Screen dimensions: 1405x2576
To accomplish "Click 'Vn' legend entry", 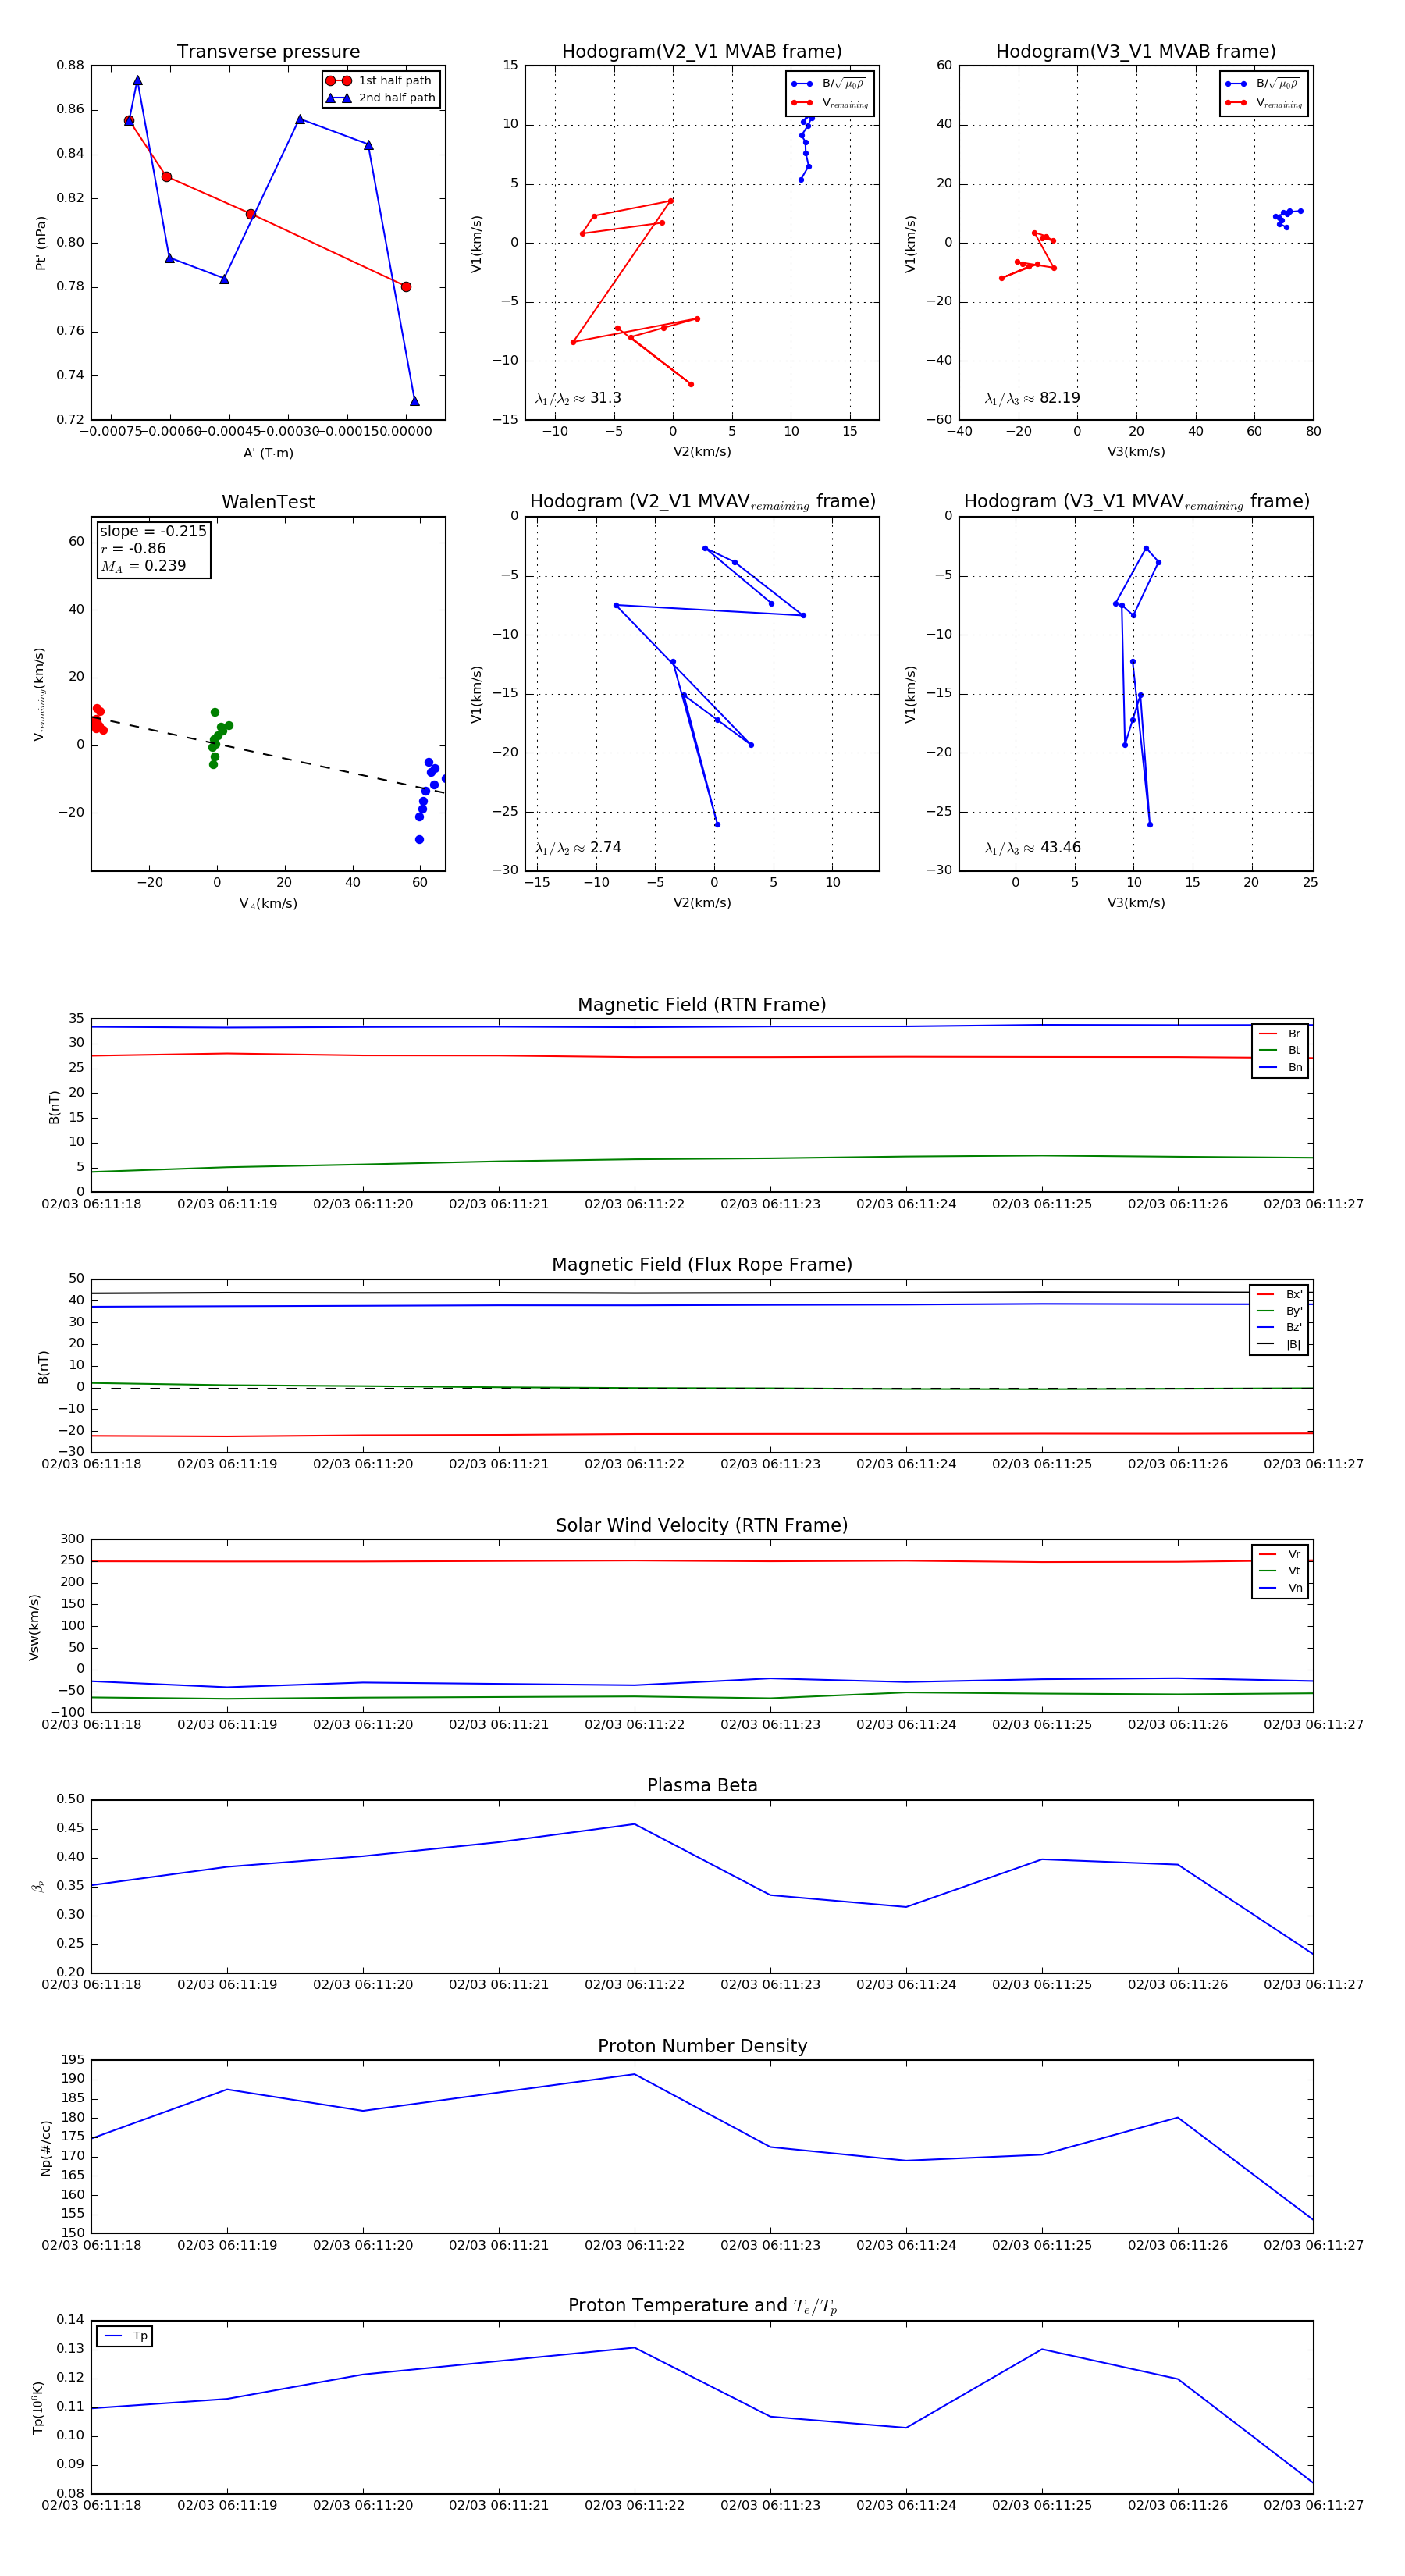I will click(x=1281, y=1588).
